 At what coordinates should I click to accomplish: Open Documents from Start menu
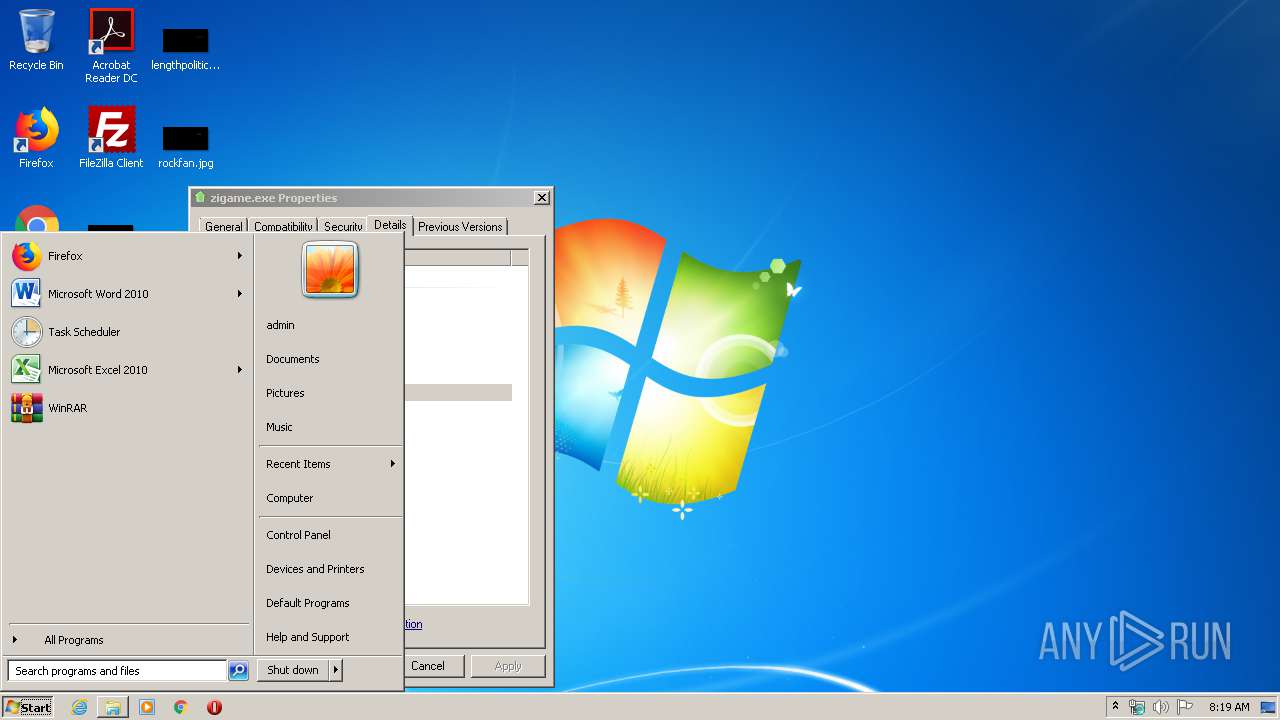tap(330, 359)
